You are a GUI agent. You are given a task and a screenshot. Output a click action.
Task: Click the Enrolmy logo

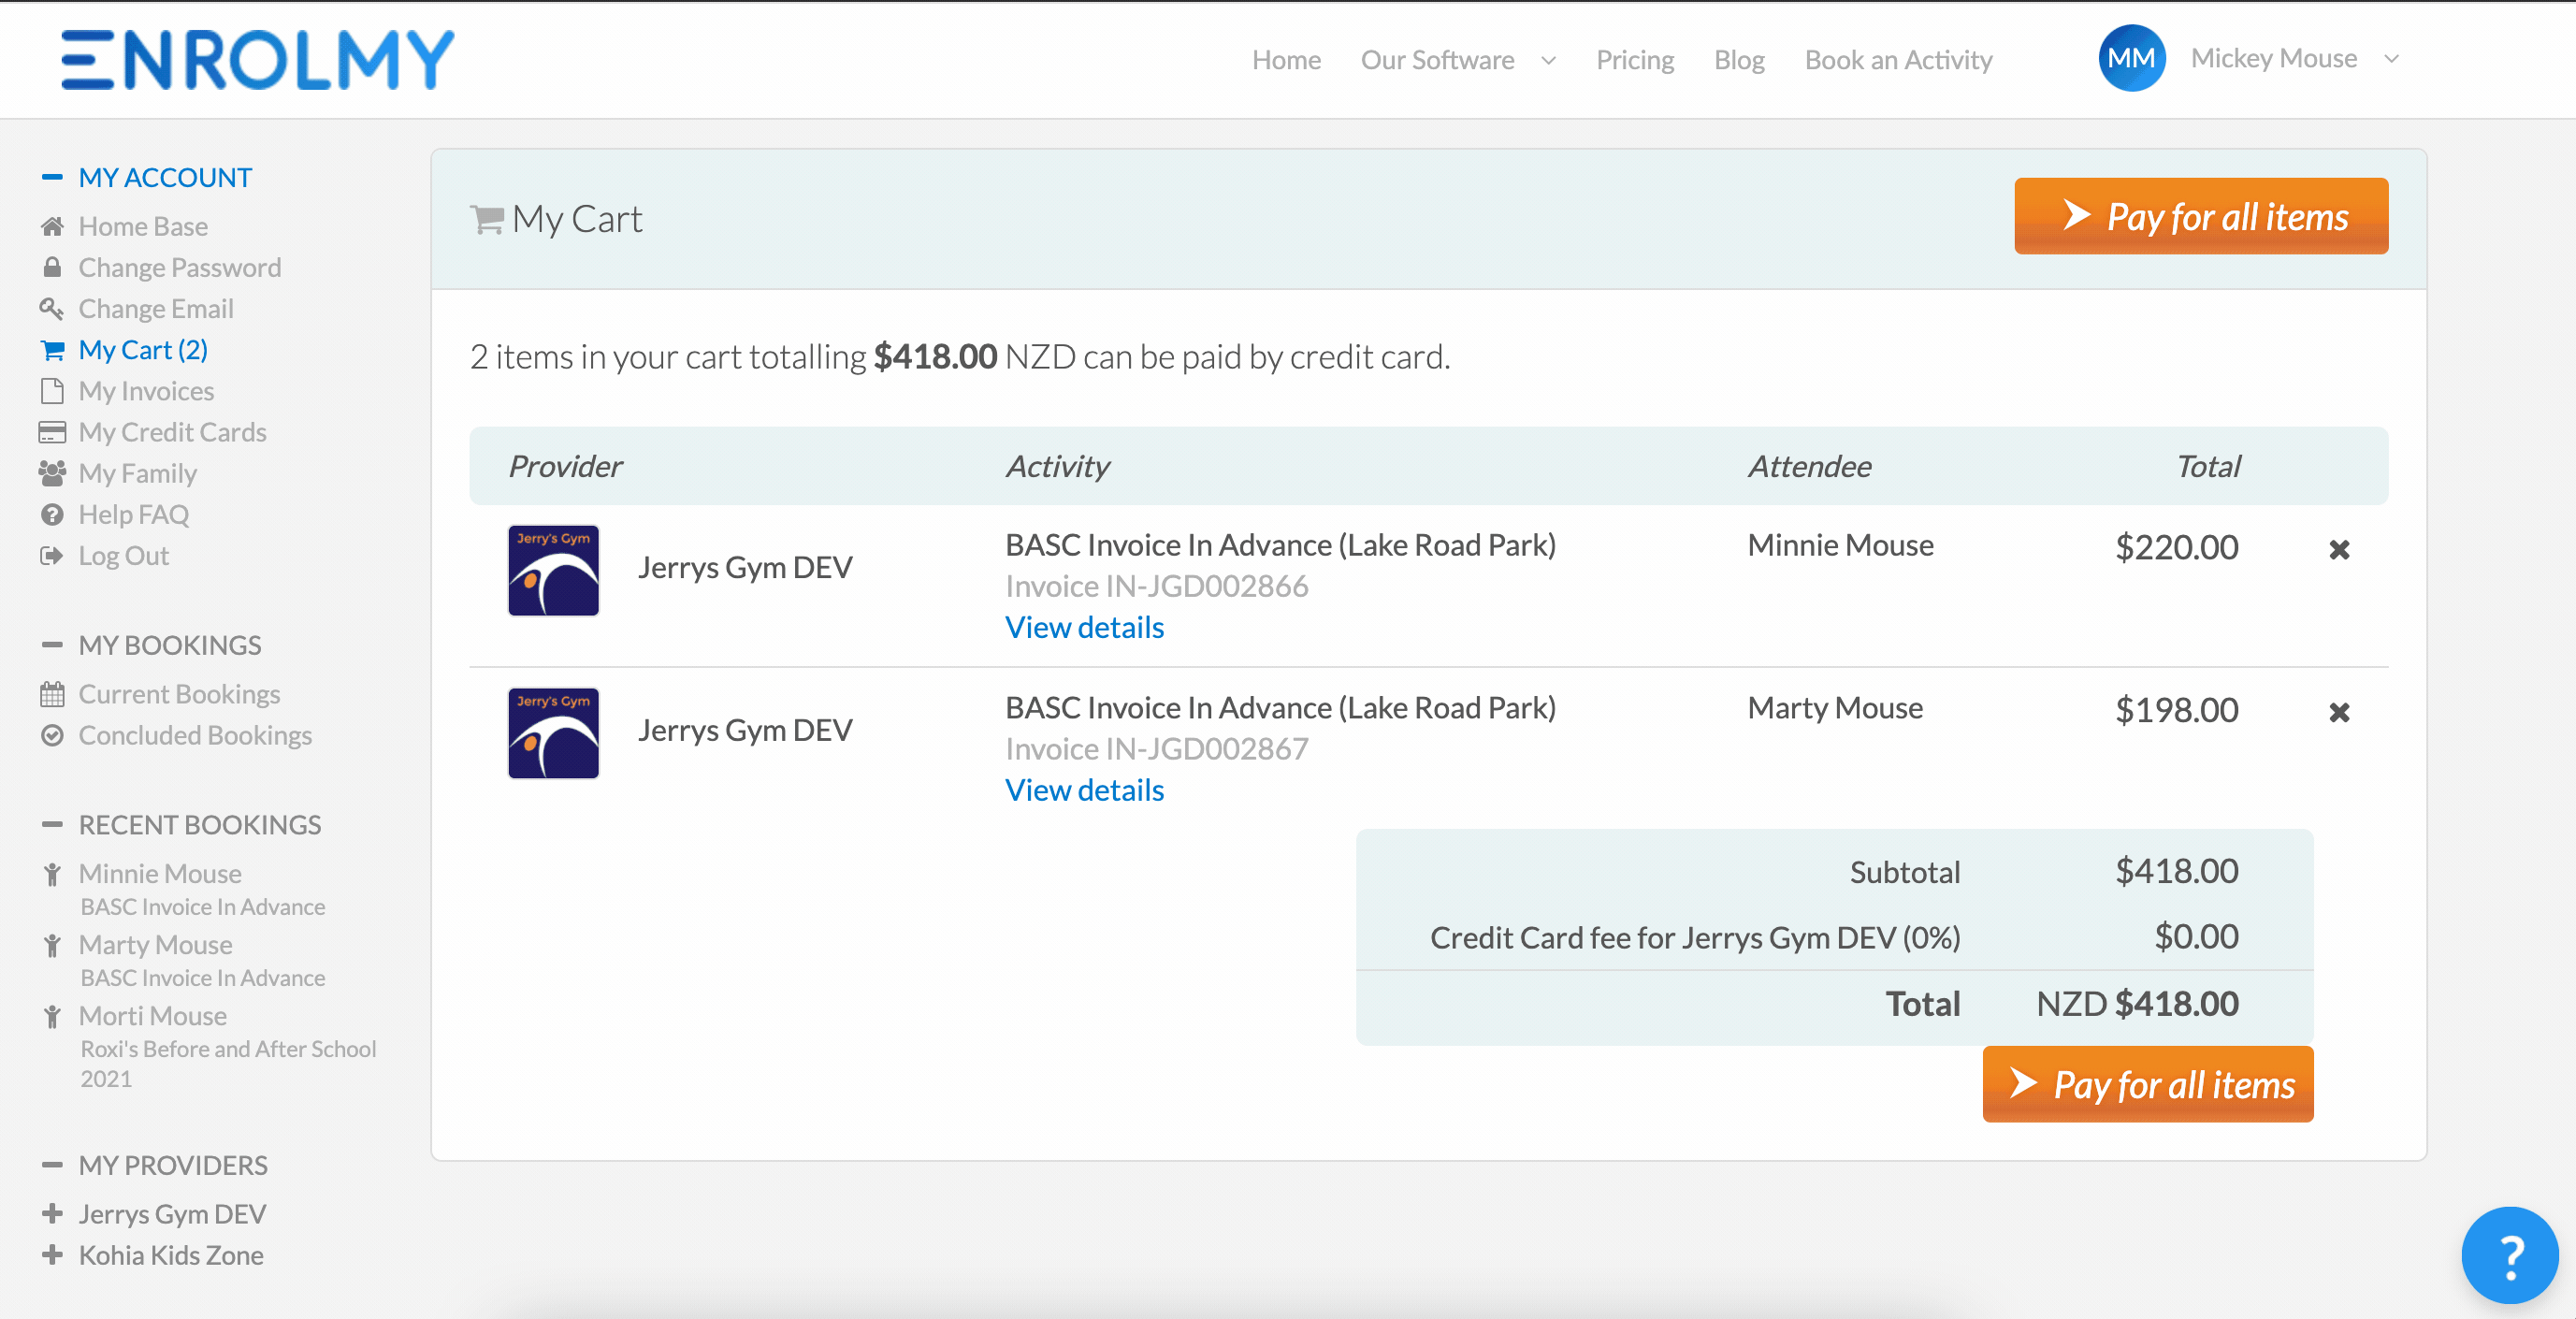(x=258, y=60)
